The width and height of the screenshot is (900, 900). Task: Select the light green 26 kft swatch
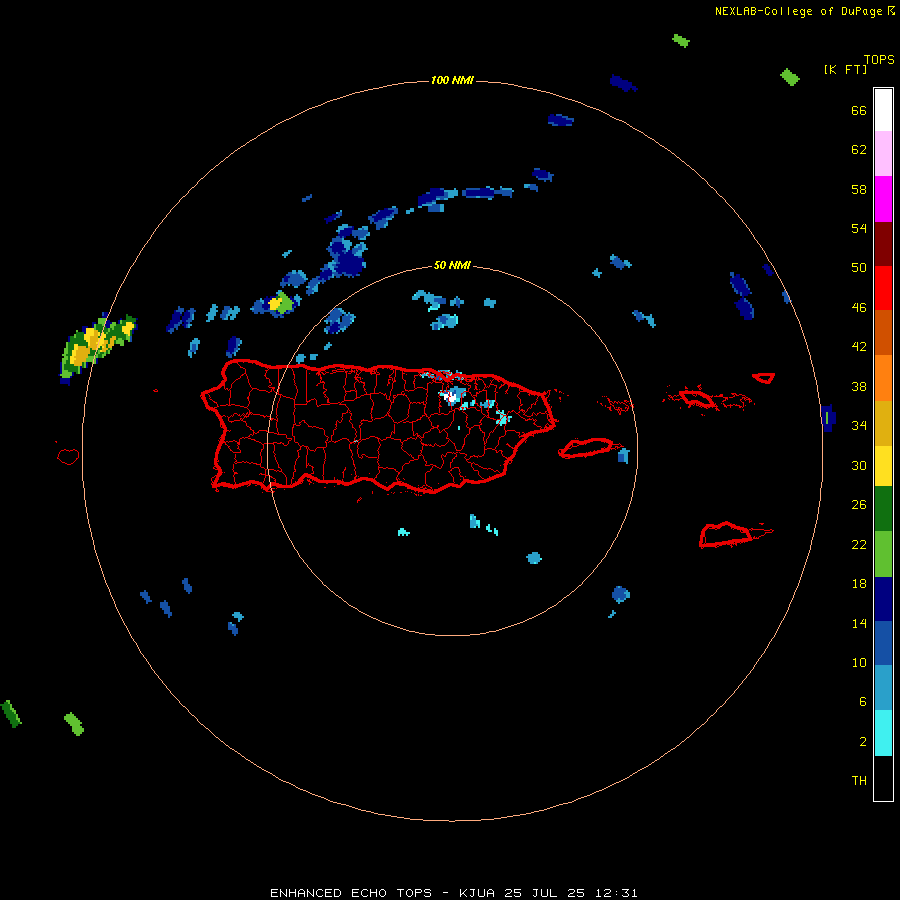[883, 554]
